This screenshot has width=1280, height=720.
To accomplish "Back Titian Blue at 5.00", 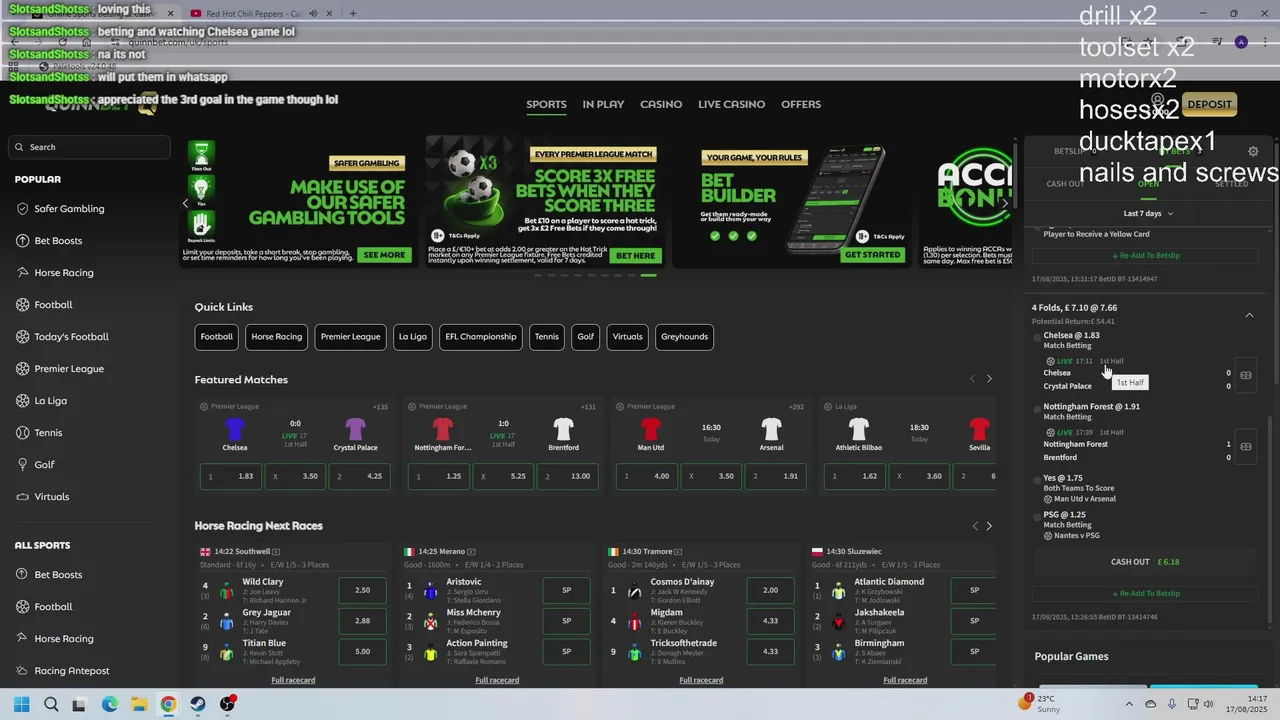I will tap(363, 652).
